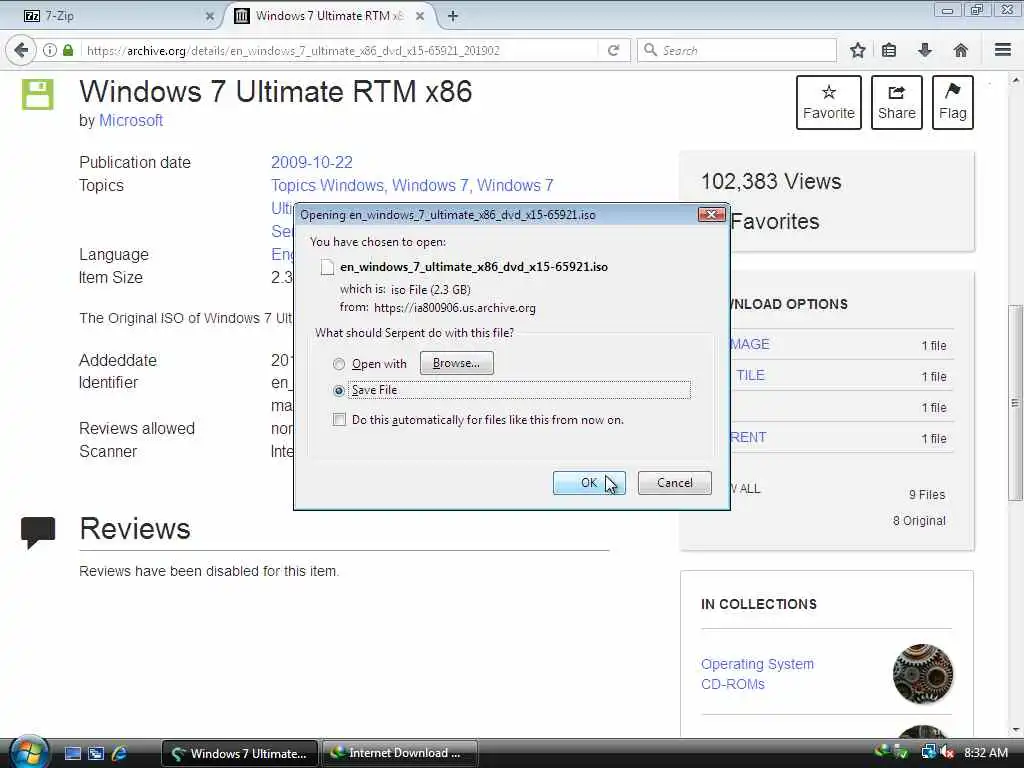
Task: Open the downloads arrow icon
Action: (925, 50)
